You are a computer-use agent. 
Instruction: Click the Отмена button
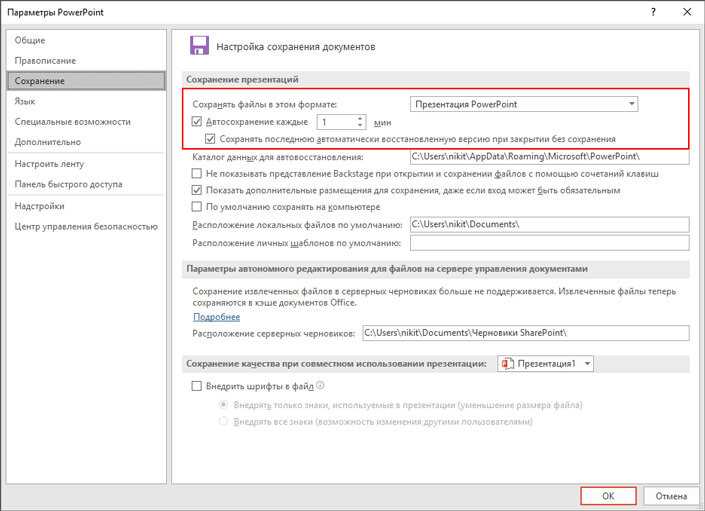(671, 496)
